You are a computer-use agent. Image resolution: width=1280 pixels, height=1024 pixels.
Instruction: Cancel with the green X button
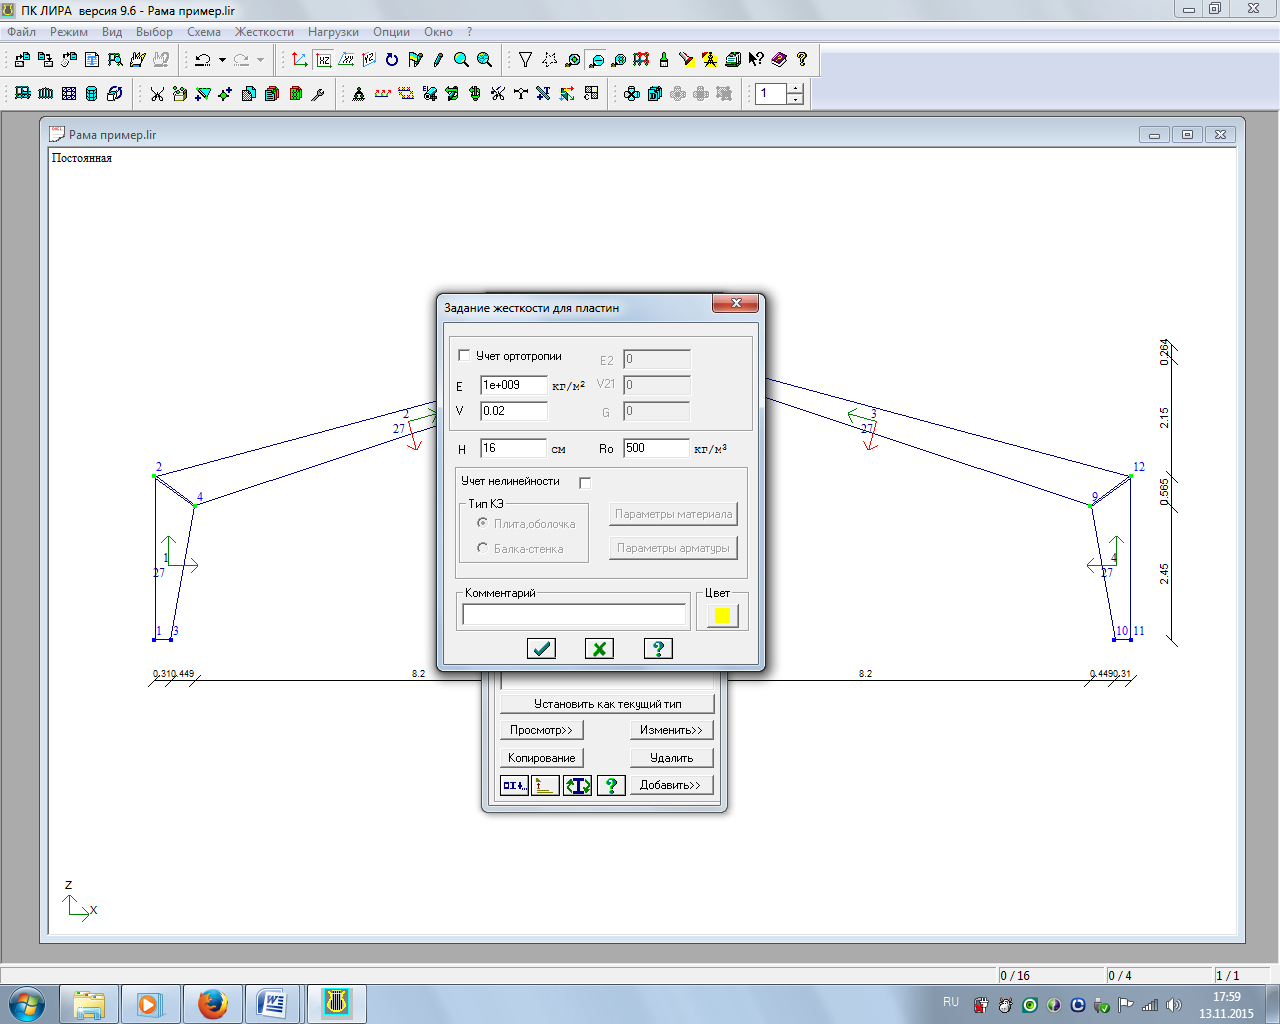[x=599, y=649]
